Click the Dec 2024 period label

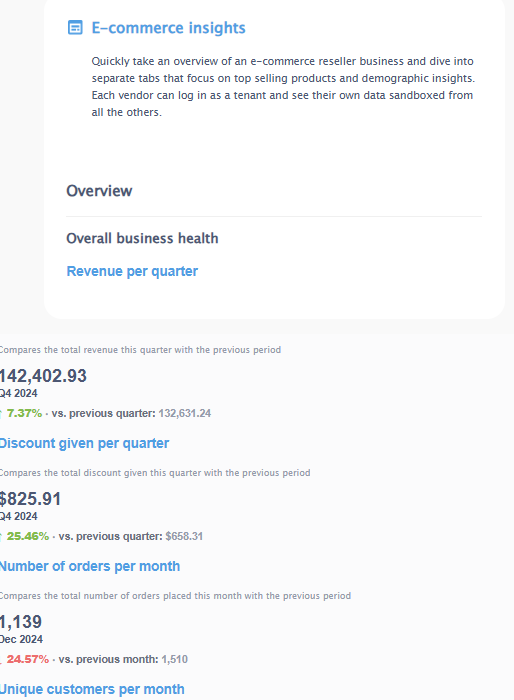pos(21,639)
